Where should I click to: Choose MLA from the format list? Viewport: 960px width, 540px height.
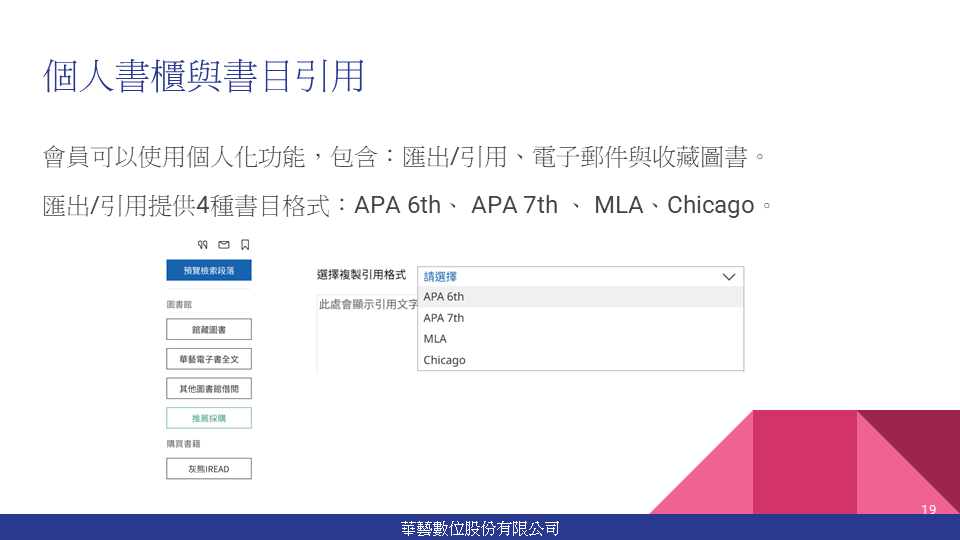click(x=580, y=339)
